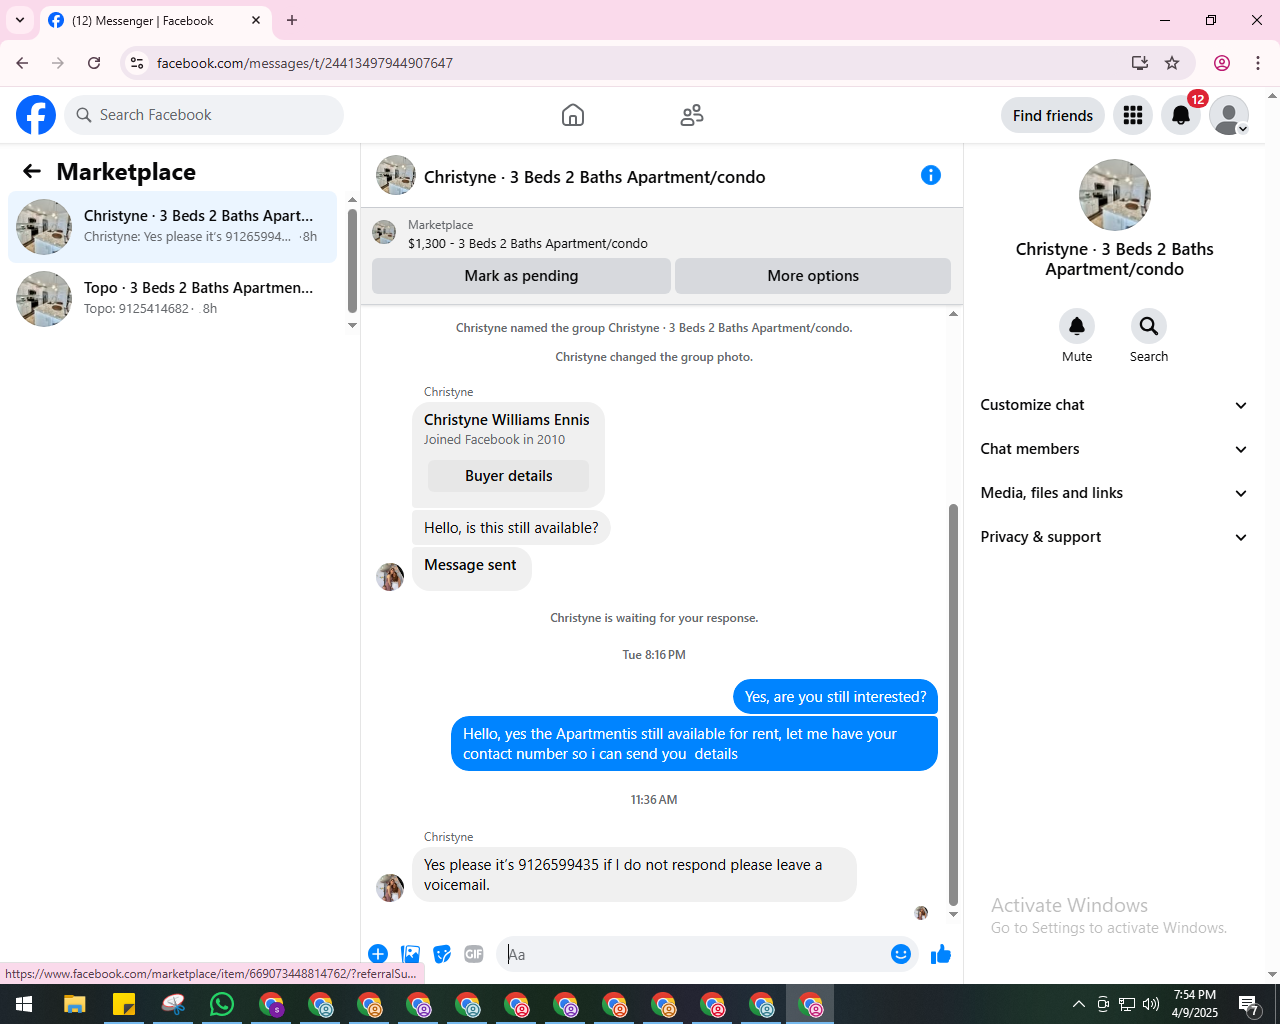Click the Find friends button
1280x1024 pixels.
pos(1053,115)
